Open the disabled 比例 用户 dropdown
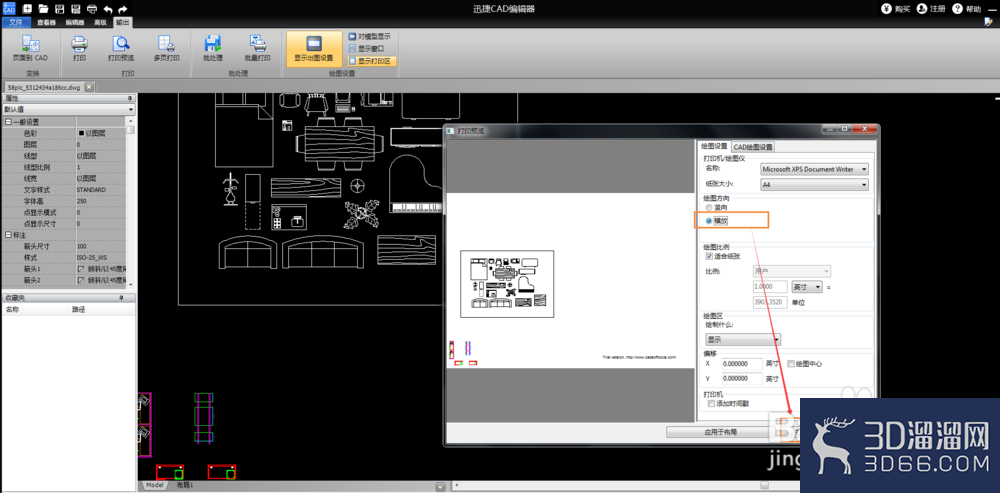This screenshot has width=1000, height=493. click(792, 271)
